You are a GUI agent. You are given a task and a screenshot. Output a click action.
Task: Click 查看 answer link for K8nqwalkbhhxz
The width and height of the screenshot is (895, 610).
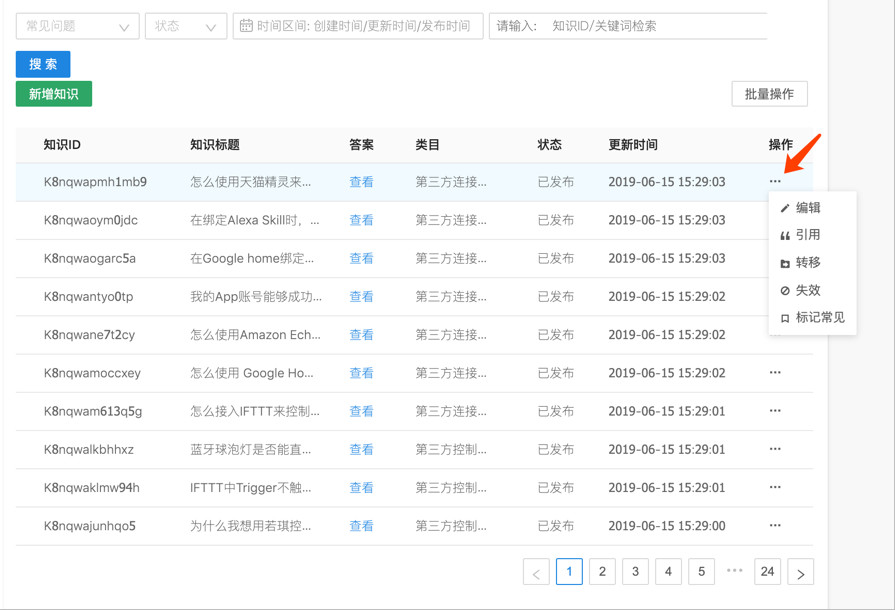(x=361, y=450)
